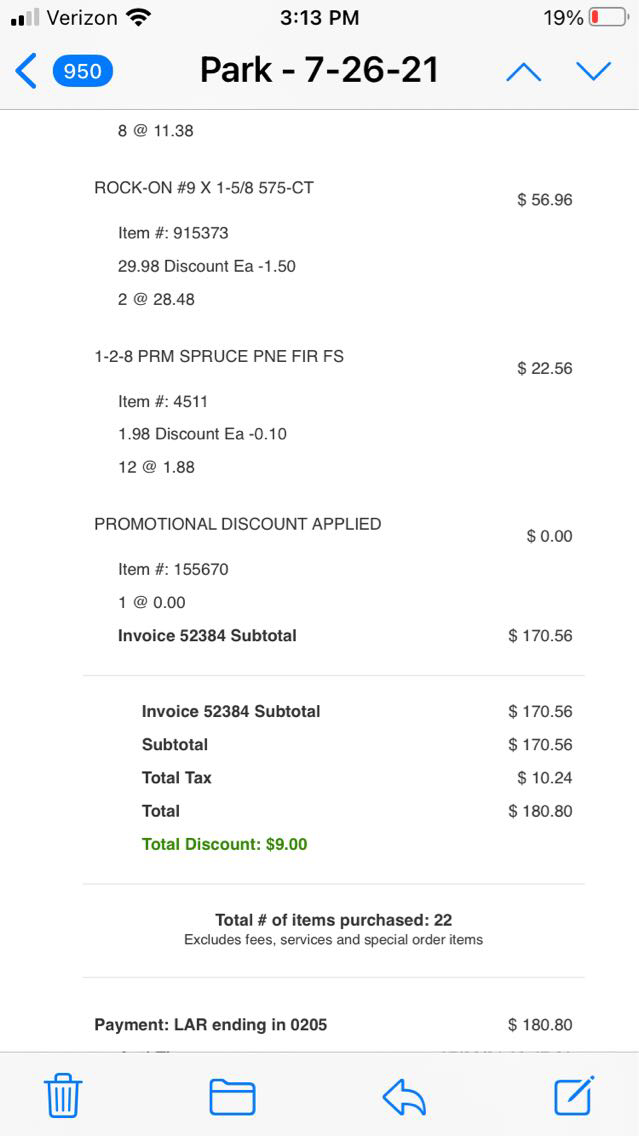This screenshot has height=1136, width=639.
Task: Tap the 3:13 PM clock
Action: [x=319, y=18]
